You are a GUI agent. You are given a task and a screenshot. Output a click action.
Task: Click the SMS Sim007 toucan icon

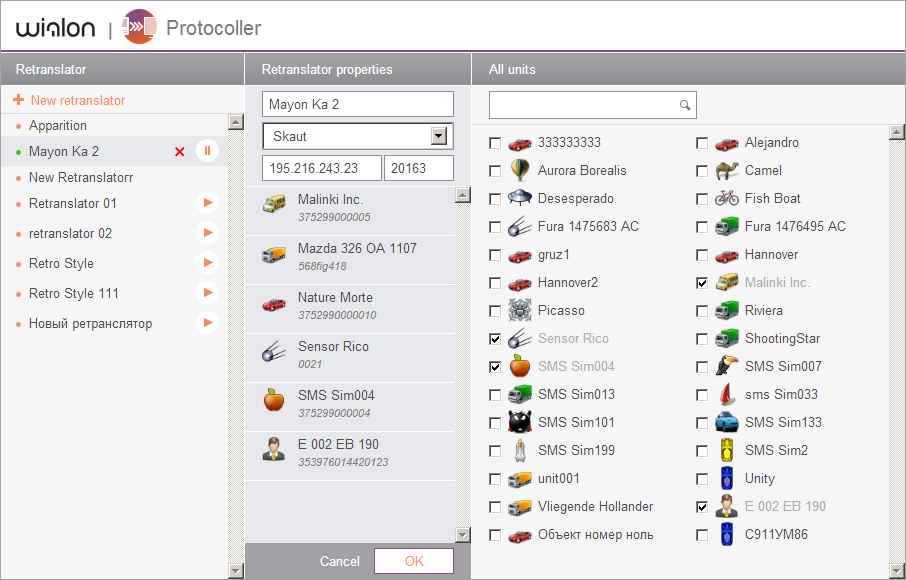click(727, 366)
